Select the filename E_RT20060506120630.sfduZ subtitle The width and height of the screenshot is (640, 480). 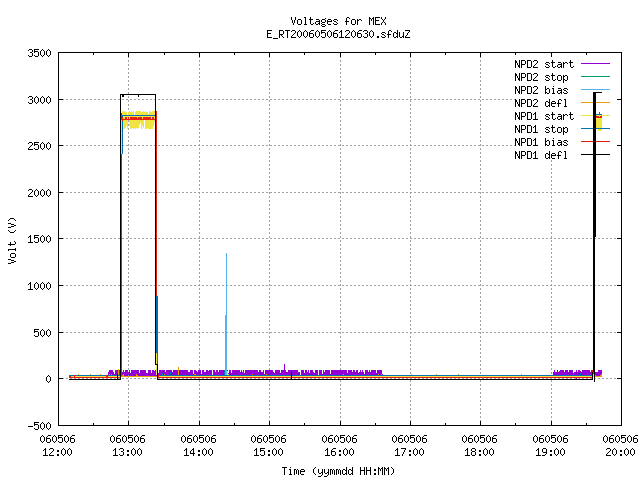coord(338,34)
